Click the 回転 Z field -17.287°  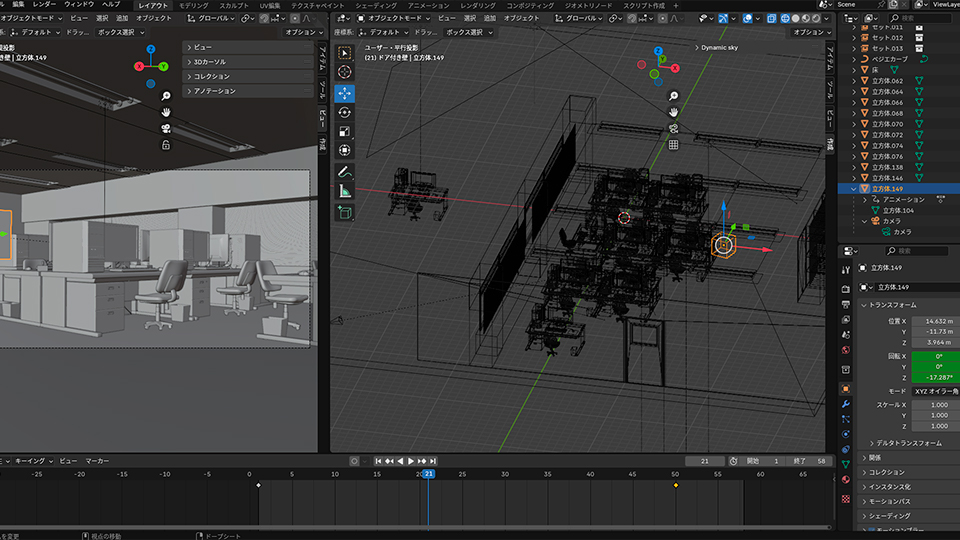936,378
